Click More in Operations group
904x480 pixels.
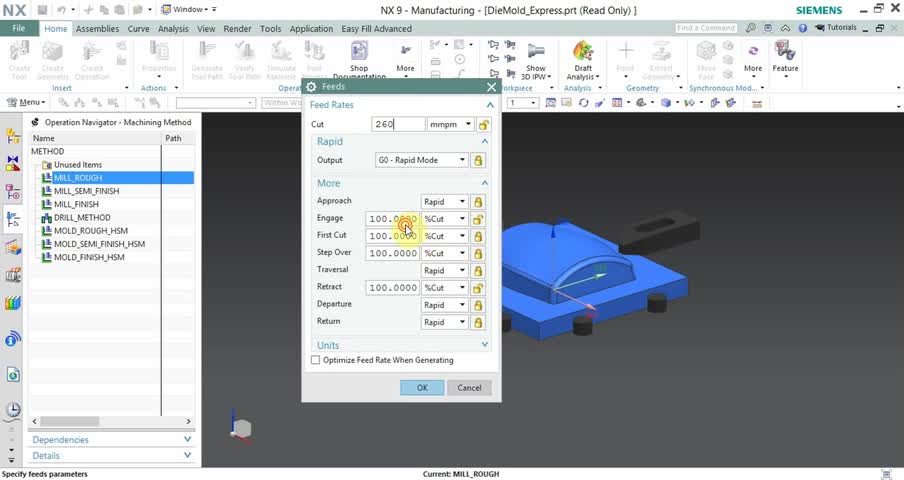(x=405, y=57)
